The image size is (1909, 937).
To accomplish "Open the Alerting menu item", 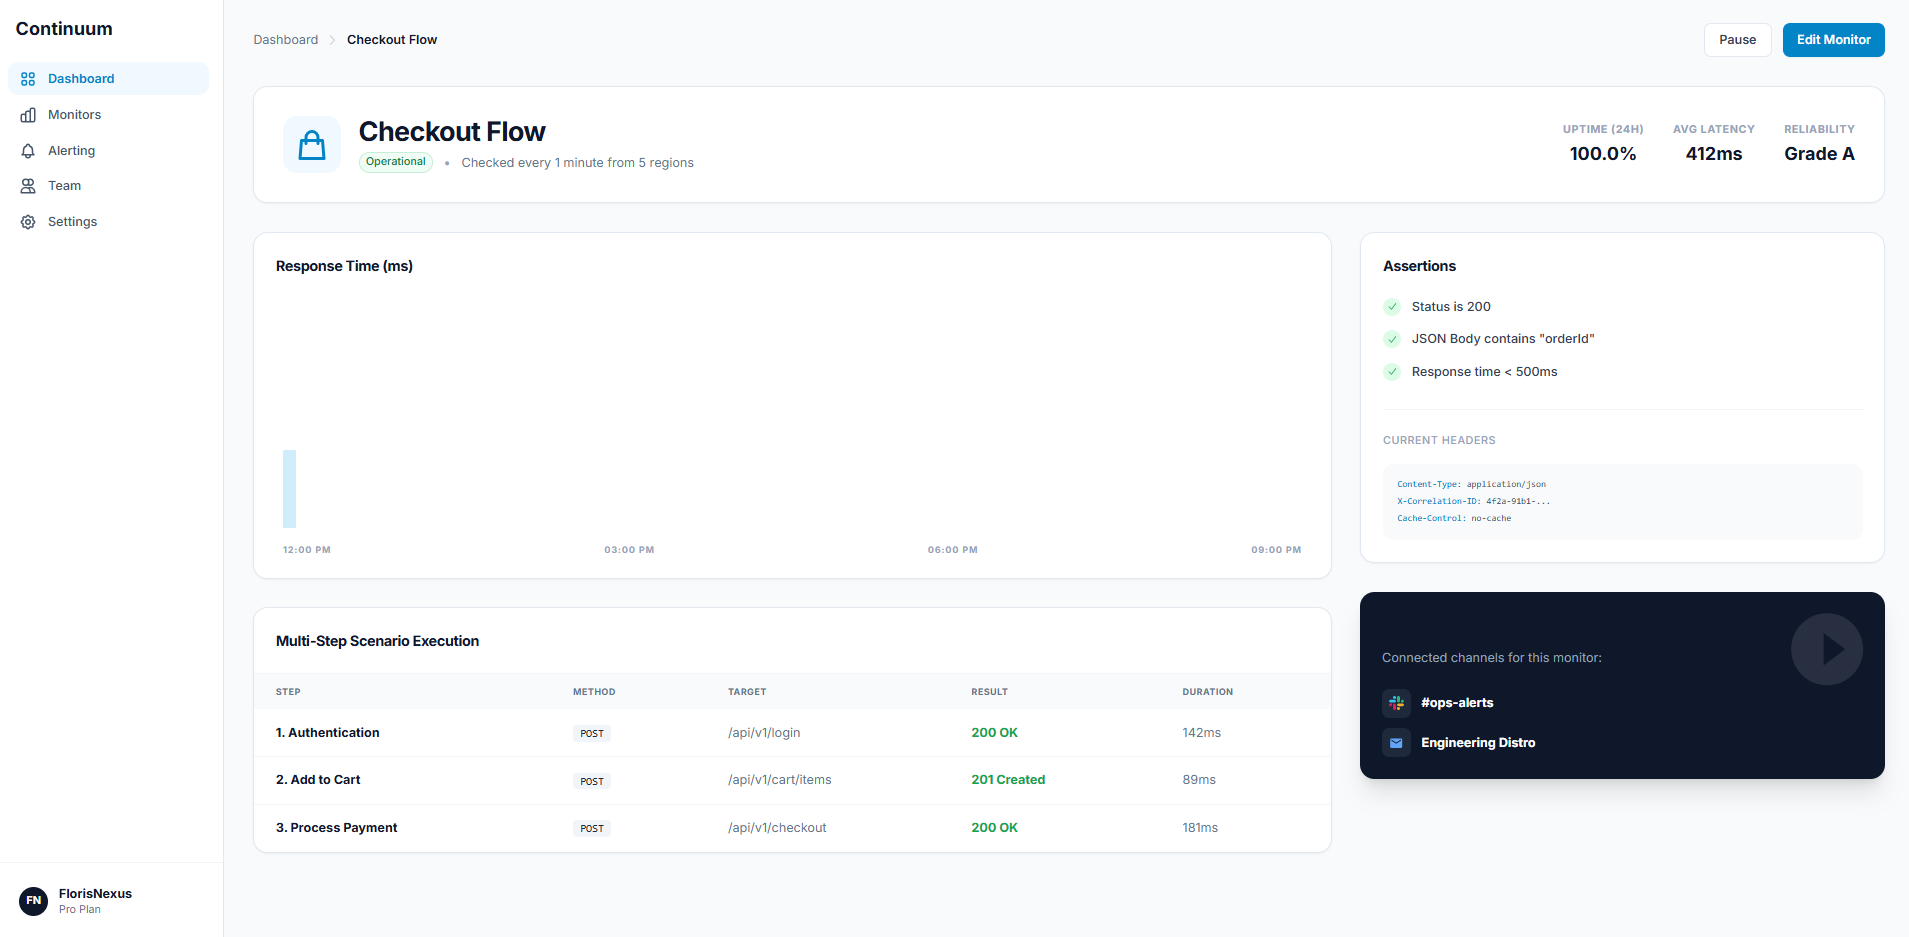I will click(x=71, y=151).
